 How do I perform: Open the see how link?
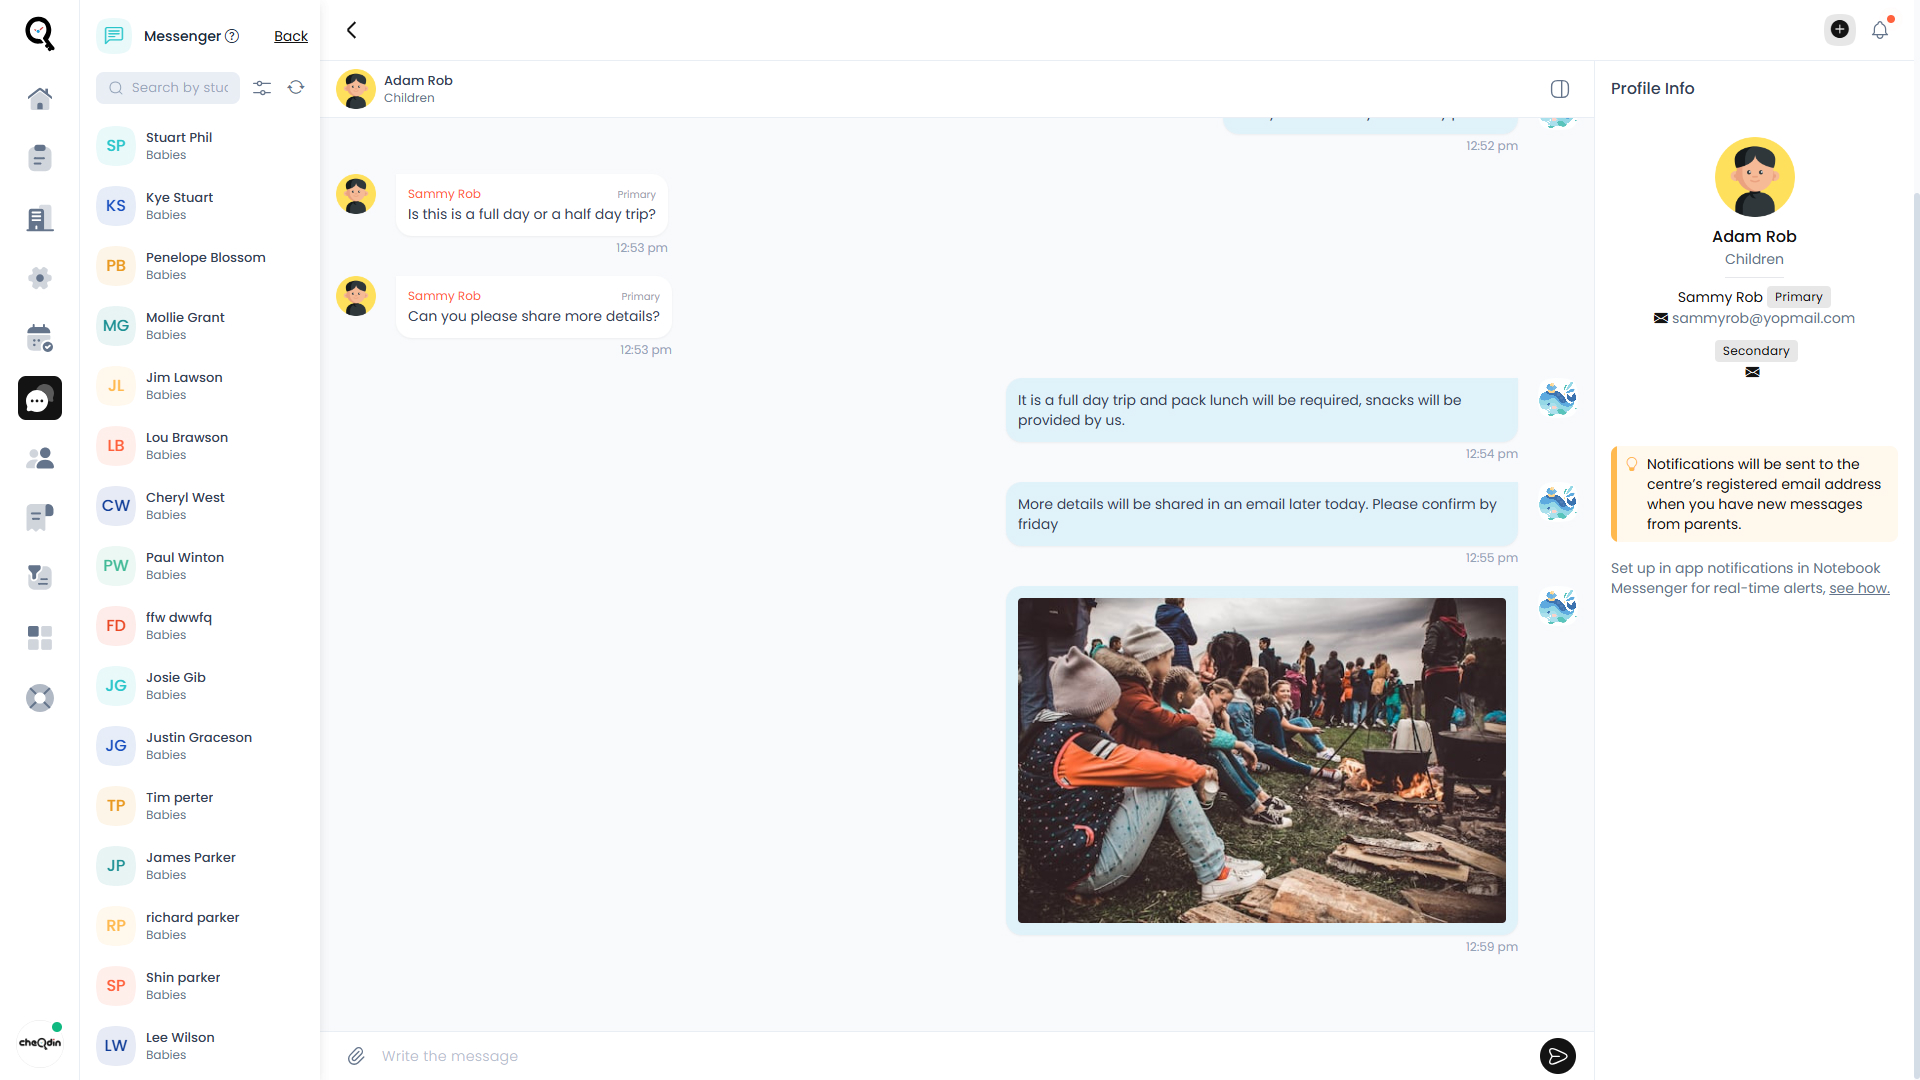click(1859, 588)
